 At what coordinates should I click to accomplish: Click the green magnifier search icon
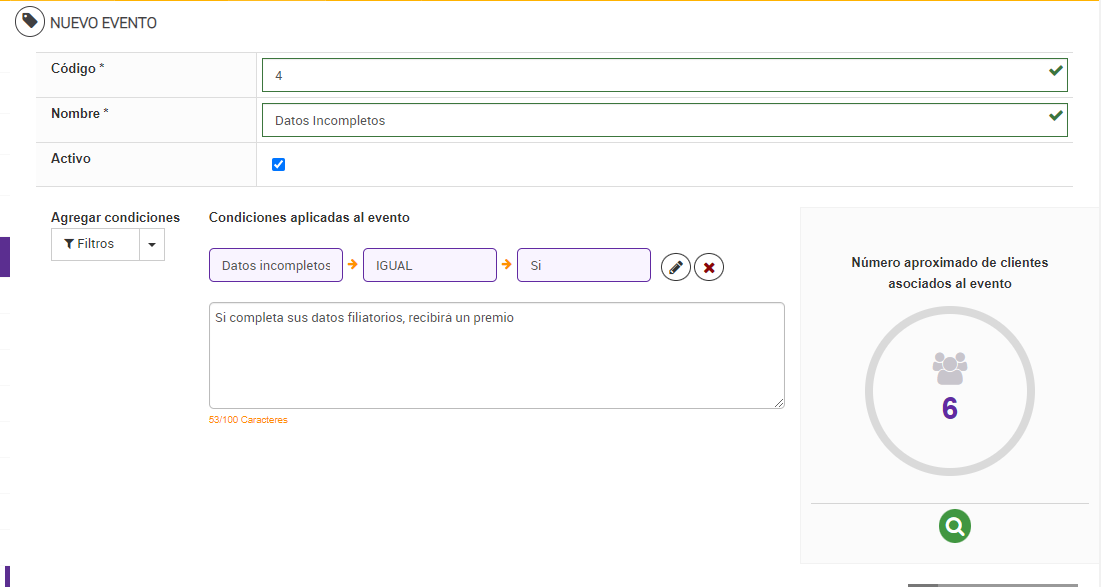pyautogui.click(x=955, y=526)
